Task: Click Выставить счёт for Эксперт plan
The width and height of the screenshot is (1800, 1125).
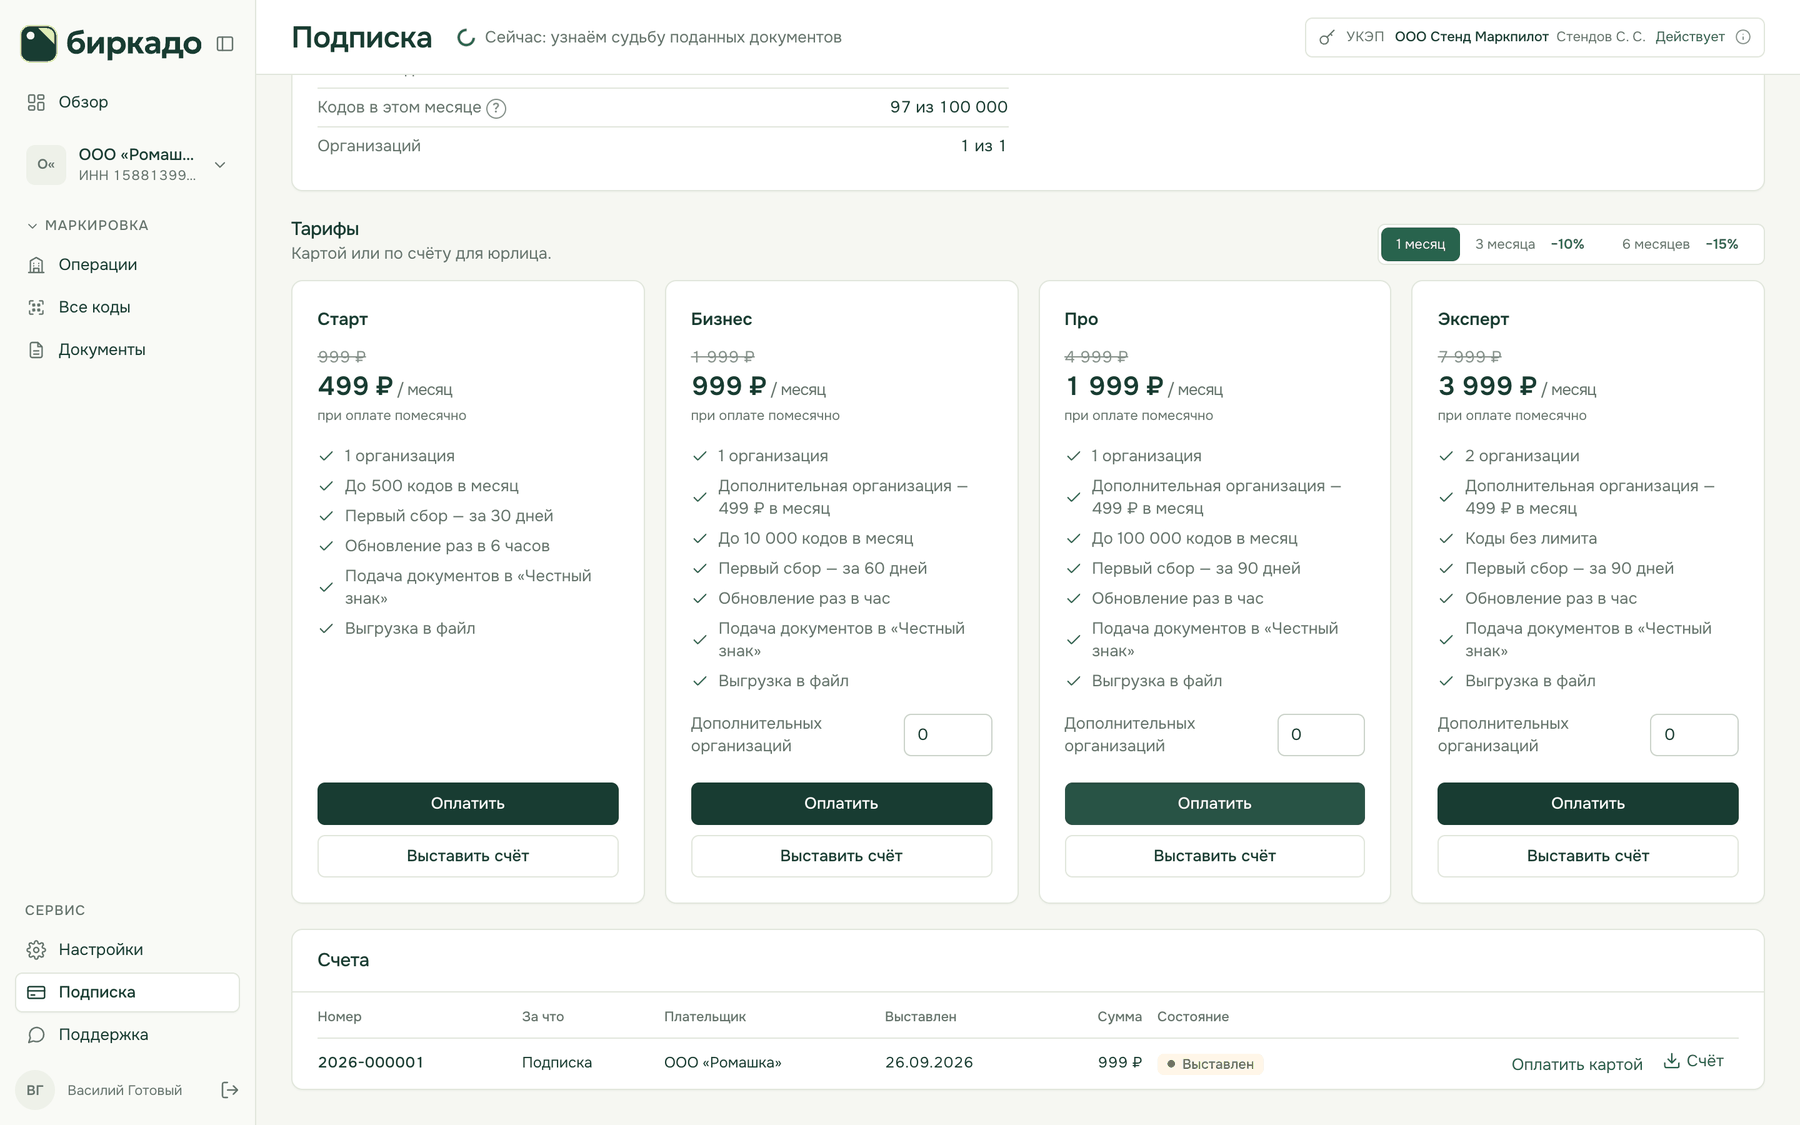Action: [x=1588, y=856]
